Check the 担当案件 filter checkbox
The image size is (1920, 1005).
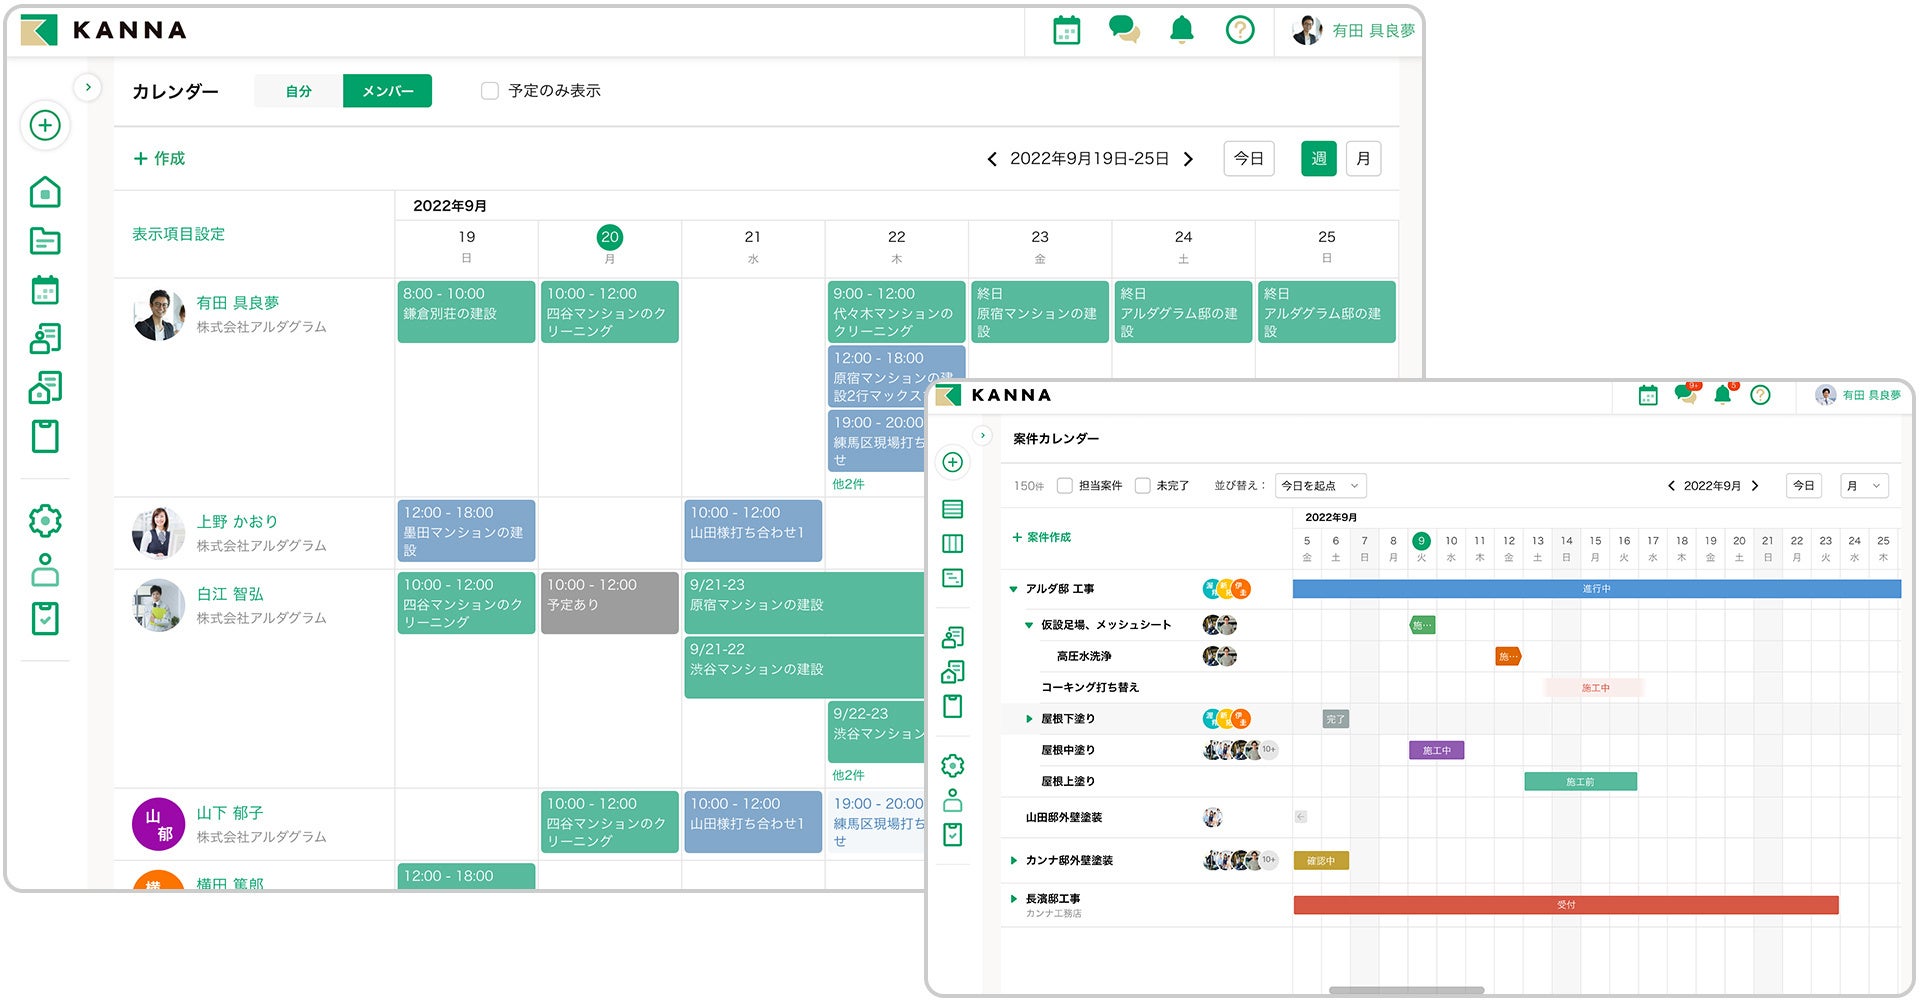point(1065,486)
